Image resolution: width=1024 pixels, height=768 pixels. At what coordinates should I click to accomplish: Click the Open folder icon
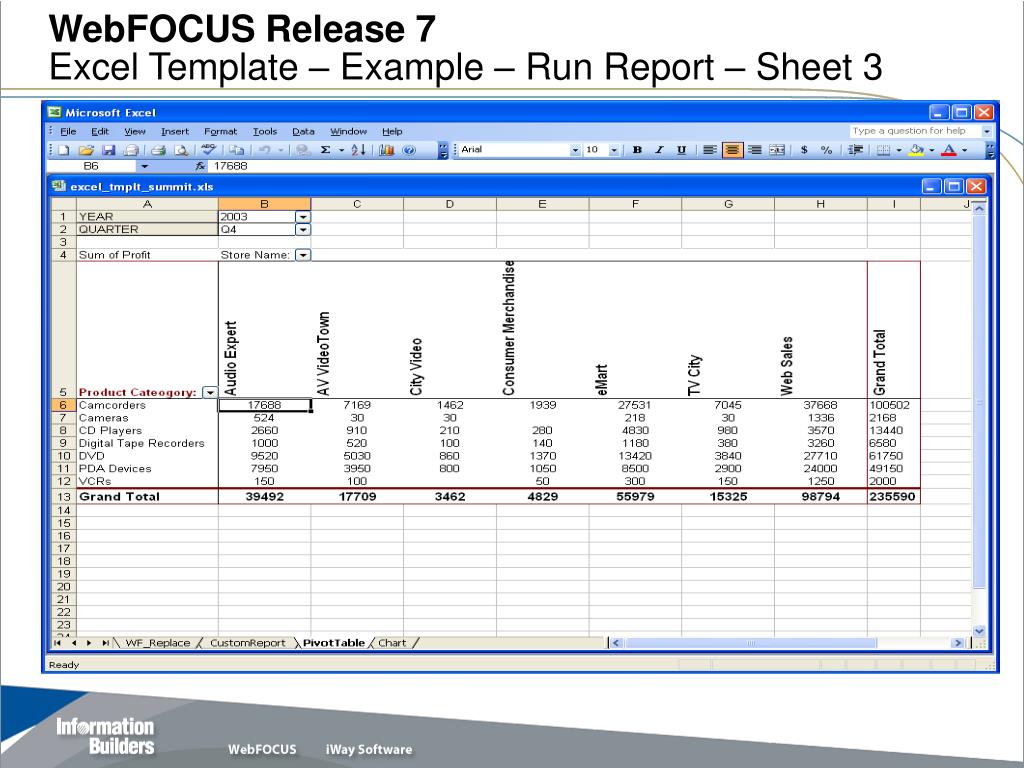click(x=86, y=150)
